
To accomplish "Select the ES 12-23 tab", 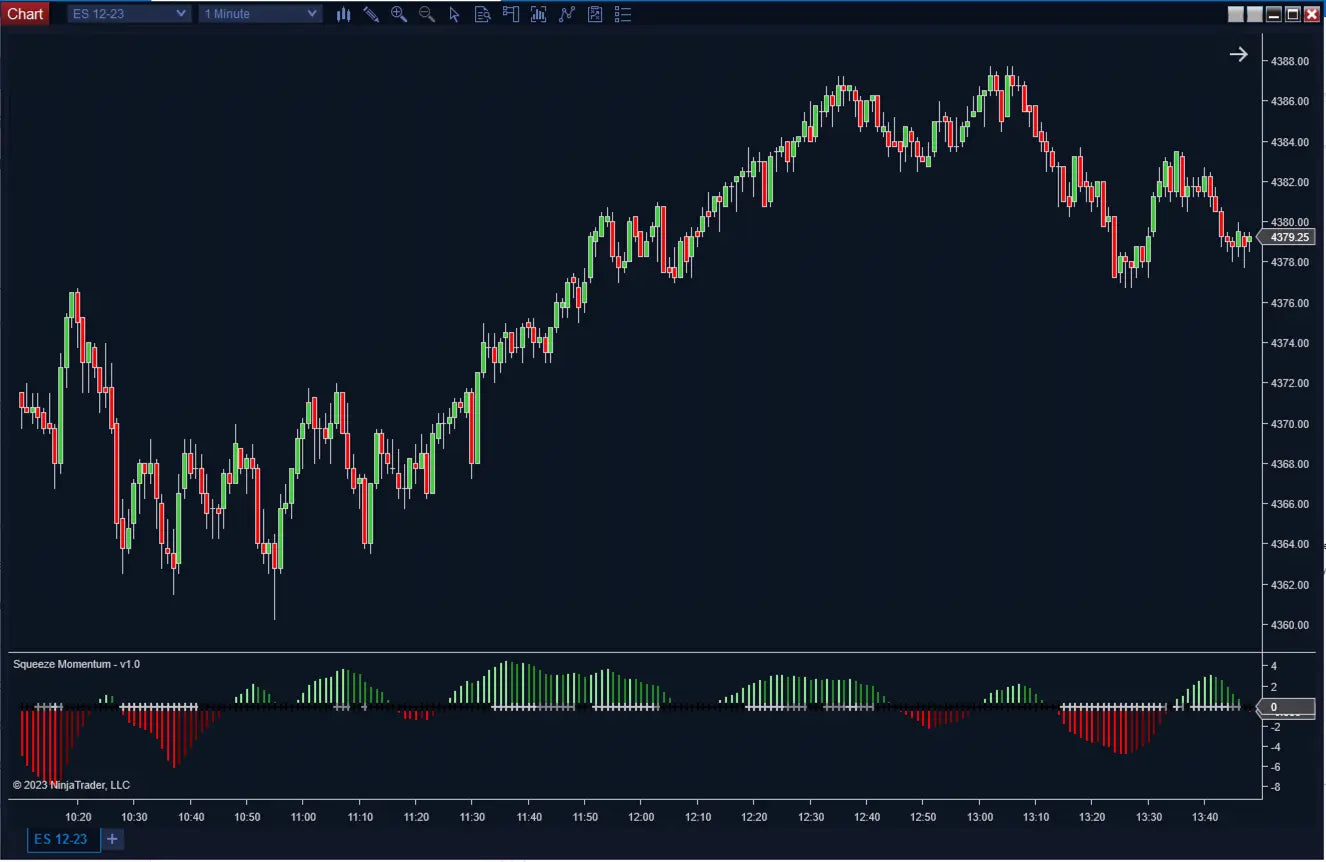I will coord(61,839).
